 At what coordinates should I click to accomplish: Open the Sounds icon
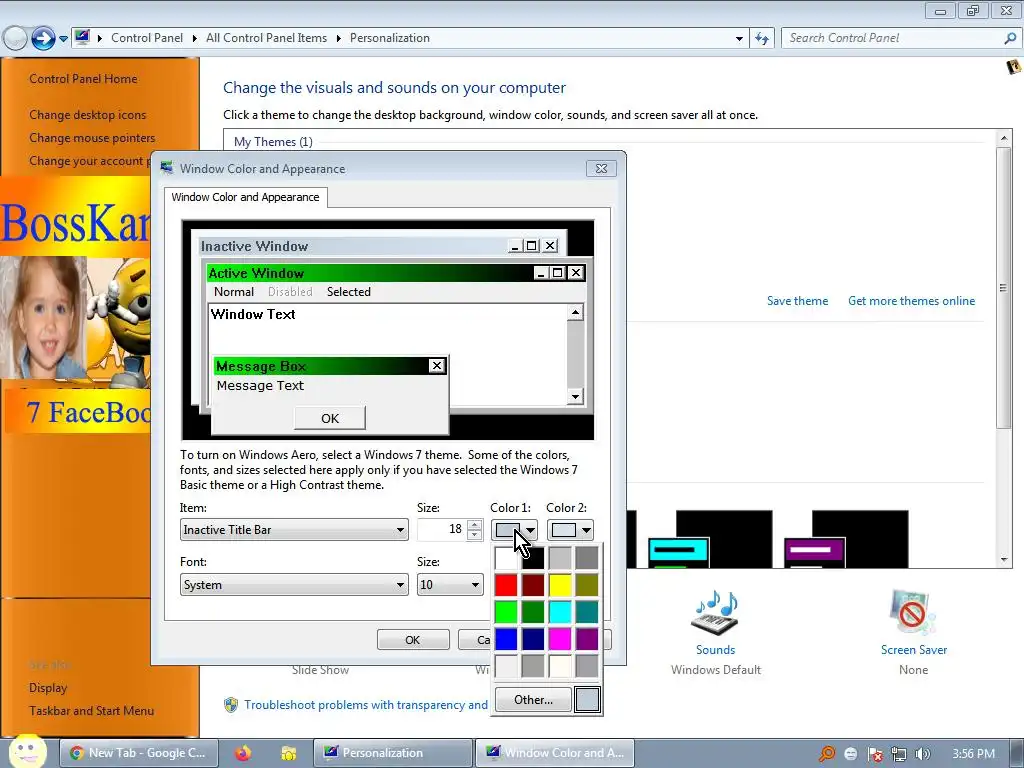tap(715, 613)
